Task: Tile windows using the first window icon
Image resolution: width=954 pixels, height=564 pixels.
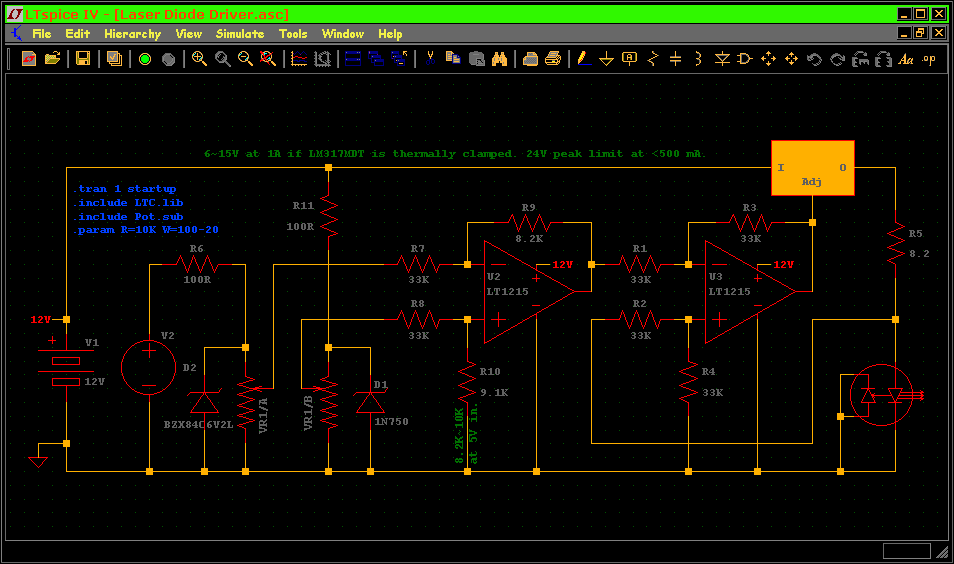Action: 353,58
